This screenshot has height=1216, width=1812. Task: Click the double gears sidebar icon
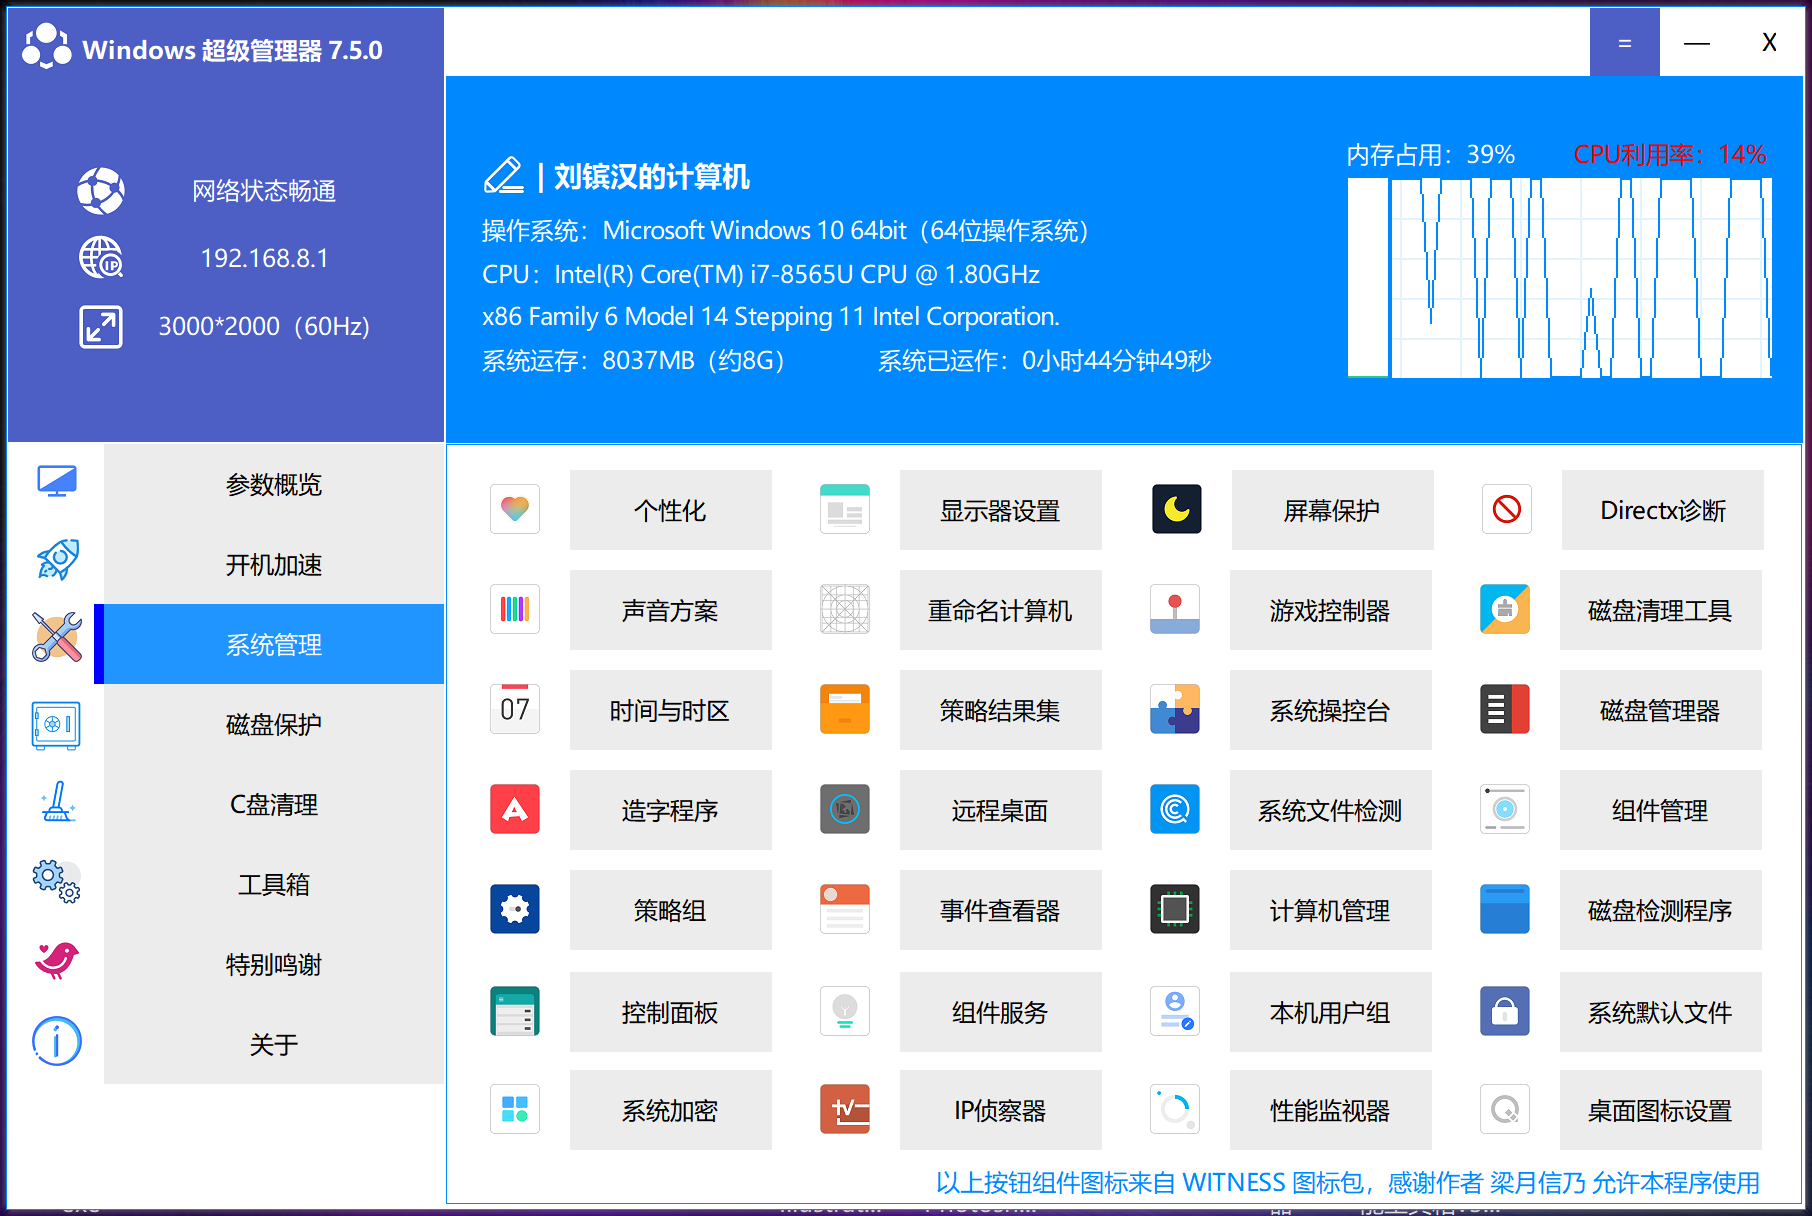[x=57, y=881]
